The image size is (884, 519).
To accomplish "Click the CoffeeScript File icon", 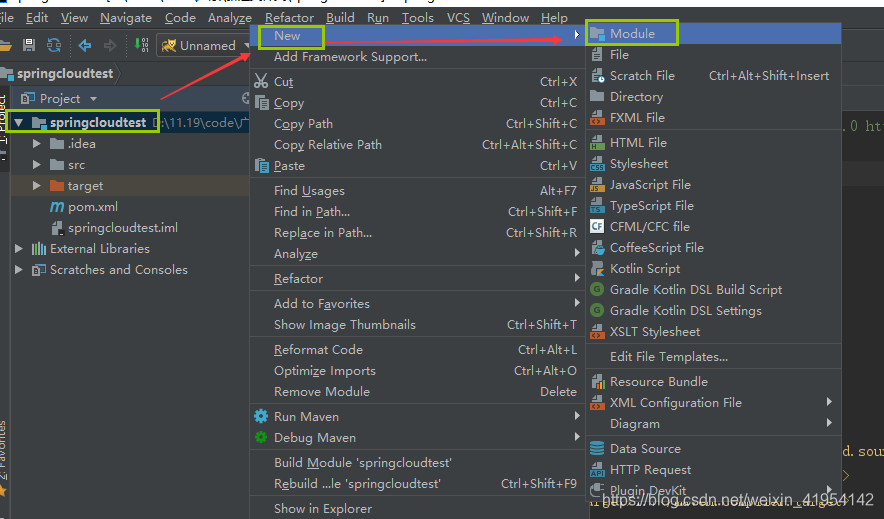I will coord(598,247).
